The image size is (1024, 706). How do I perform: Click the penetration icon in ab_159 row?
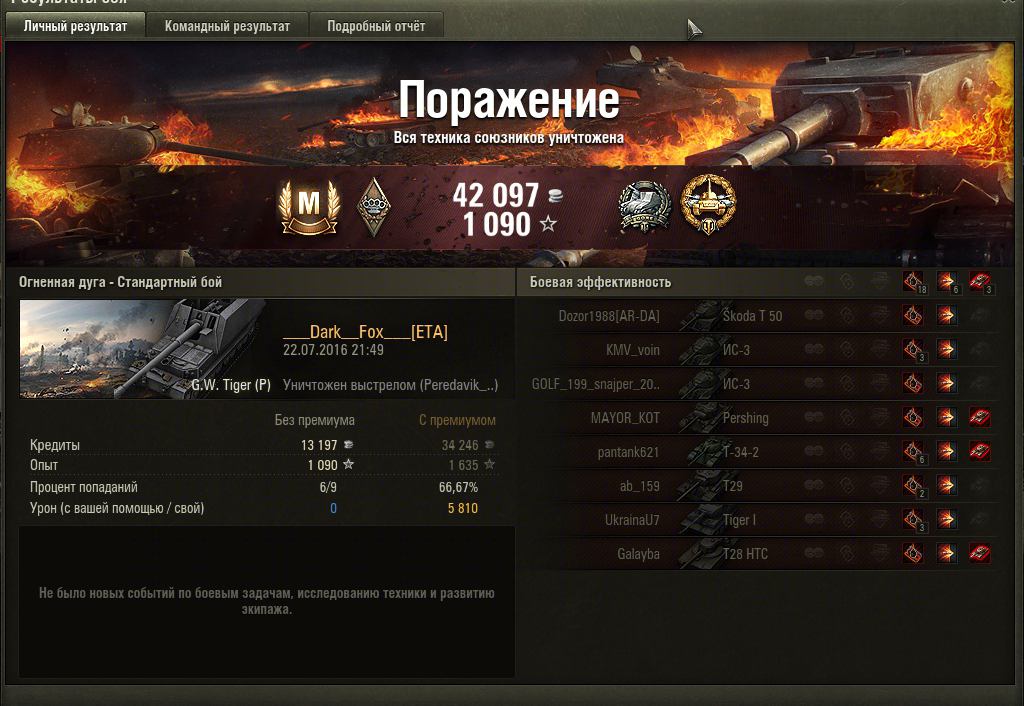pos(946,485)
